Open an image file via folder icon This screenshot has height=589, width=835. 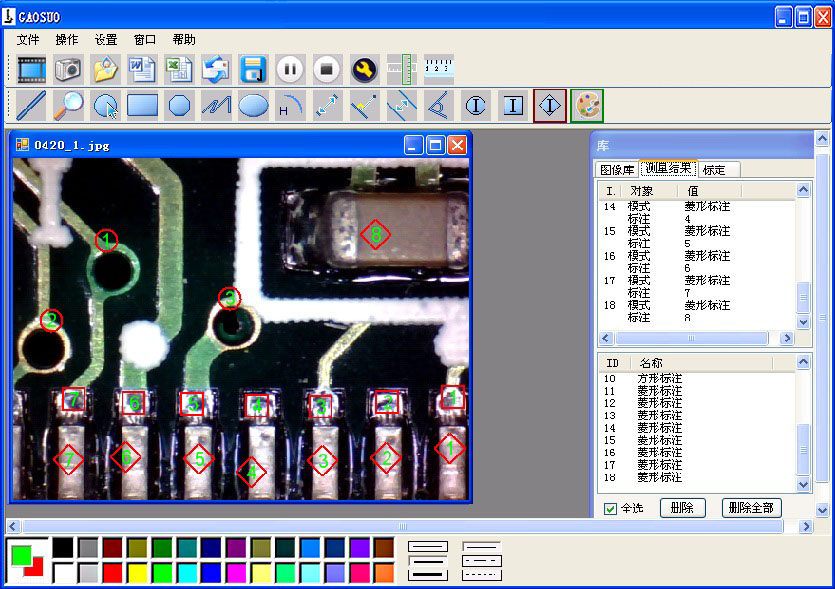[x=105, y=69]
